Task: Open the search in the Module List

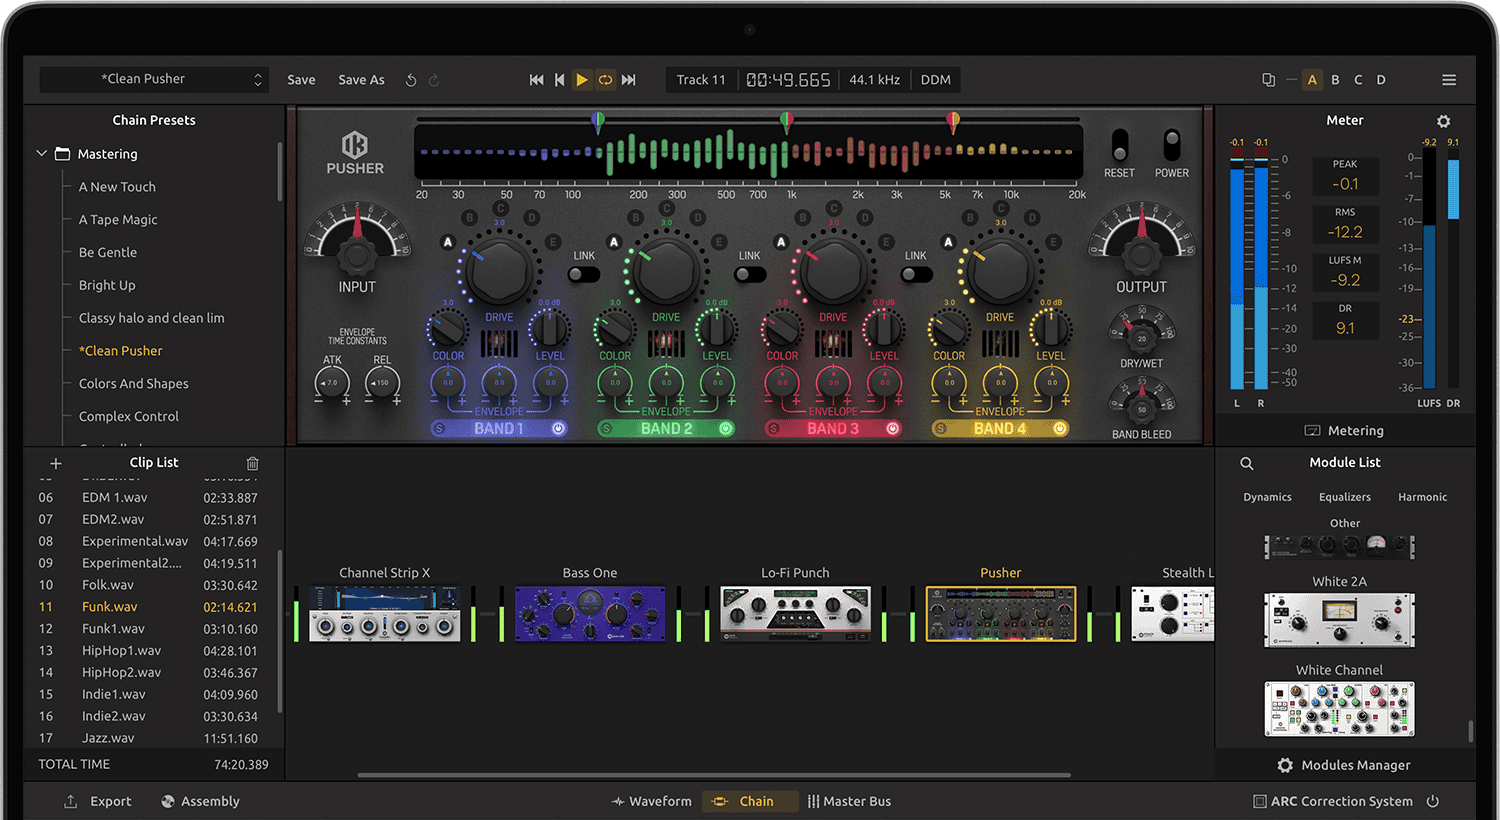Action: coord(1246,463)
